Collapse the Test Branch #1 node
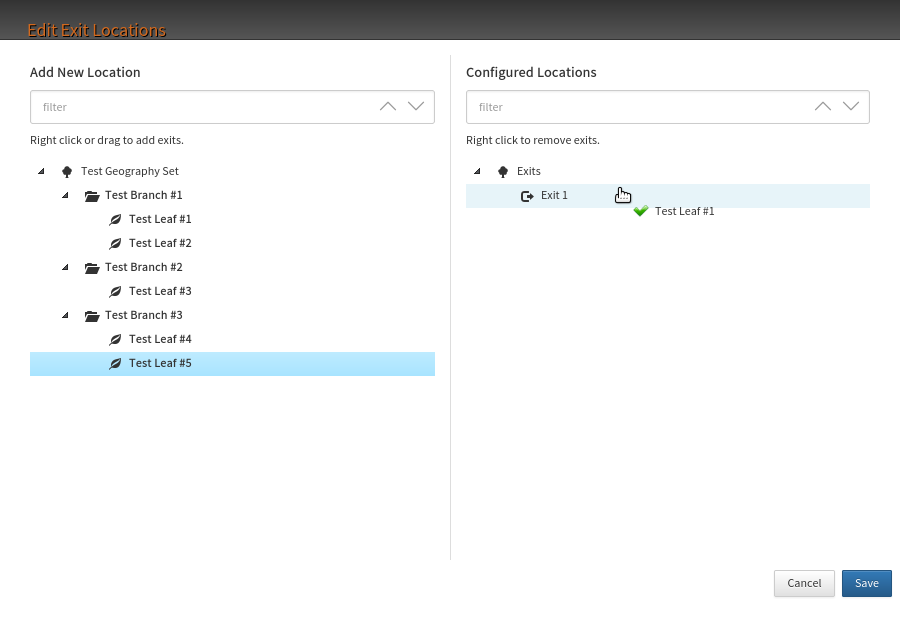This screenshot has height=622, width=900. click(66, 195)
